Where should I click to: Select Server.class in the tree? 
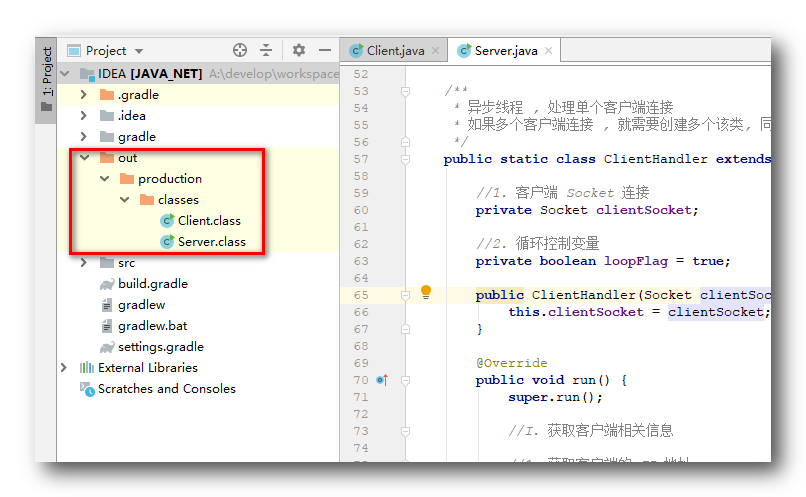pyautogui.click(x=212, y=242)
